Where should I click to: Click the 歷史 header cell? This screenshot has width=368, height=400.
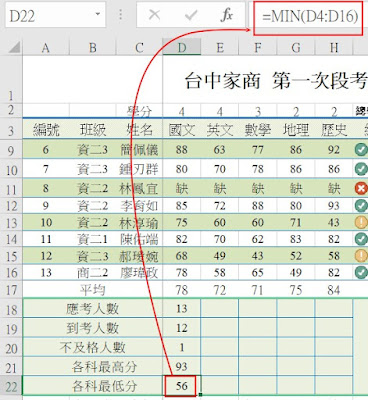[x=334, y=129]
